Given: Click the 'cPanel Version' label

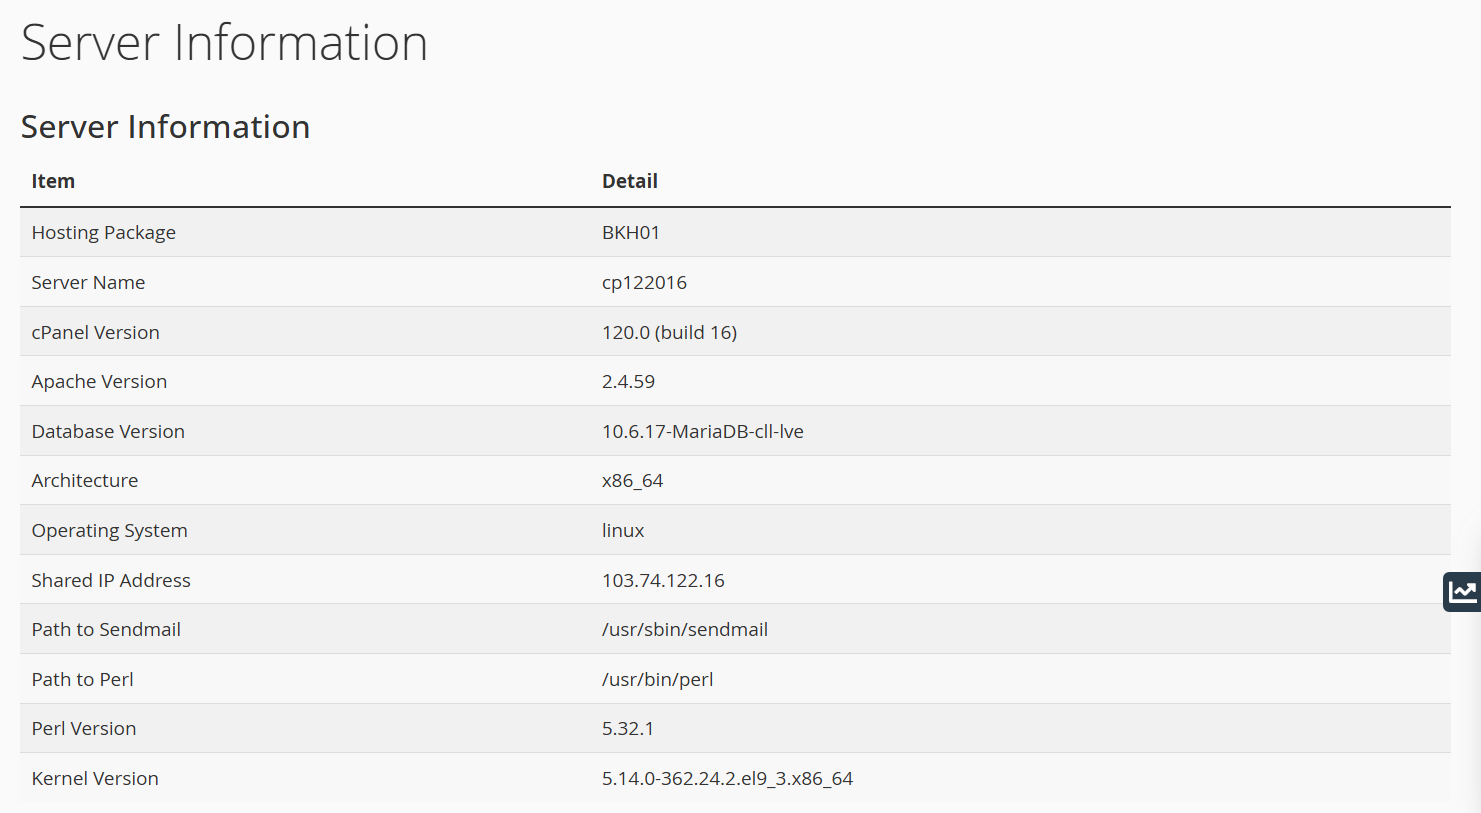Looking at the screenshot, I should 95,332.
